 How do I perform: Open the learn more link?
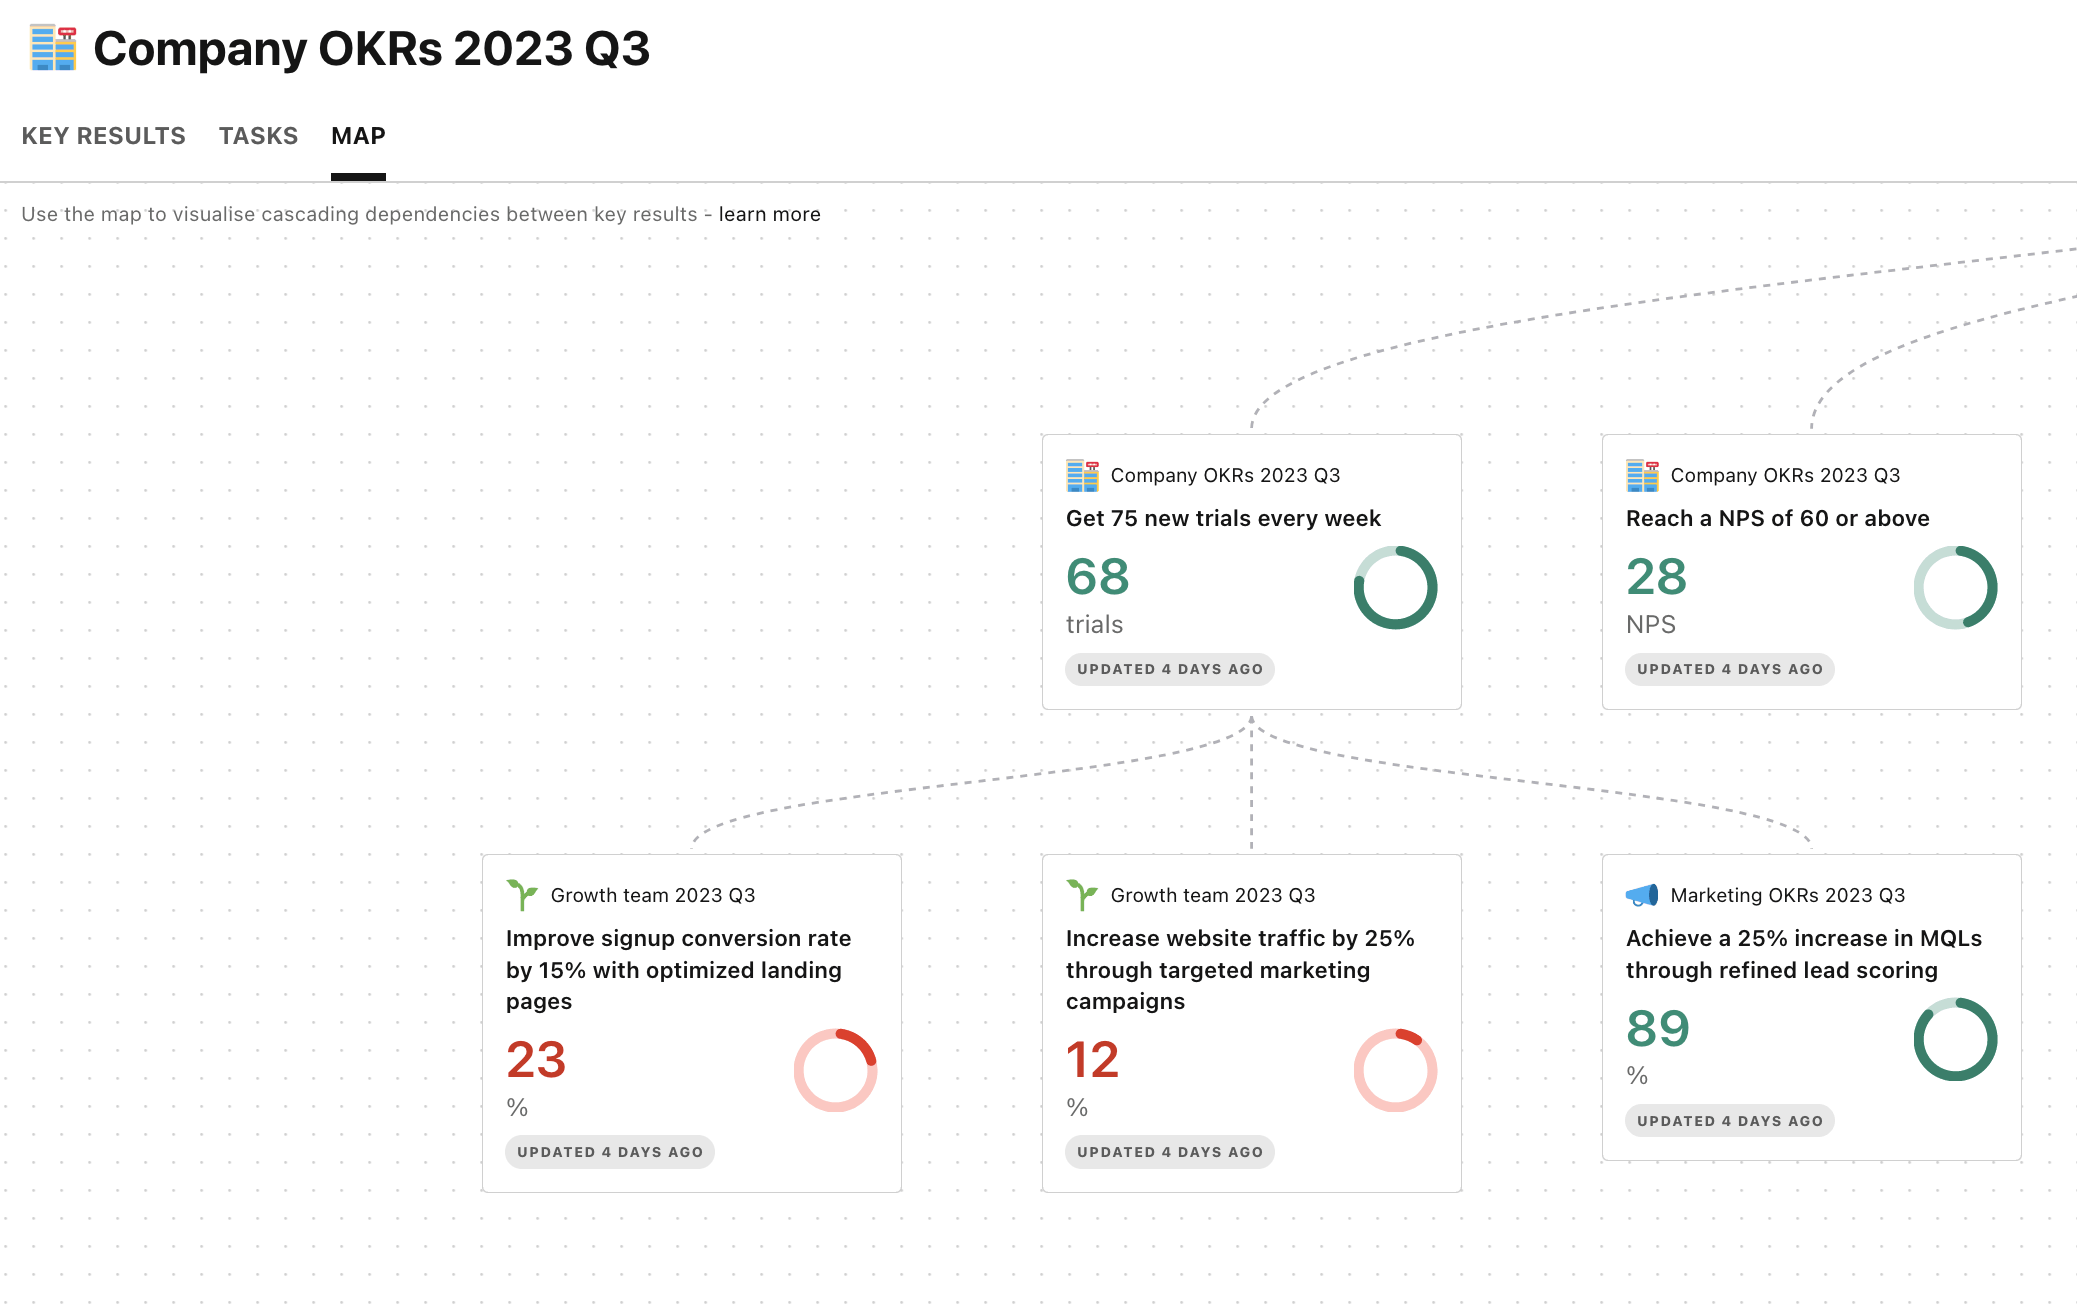pos(769,214)
